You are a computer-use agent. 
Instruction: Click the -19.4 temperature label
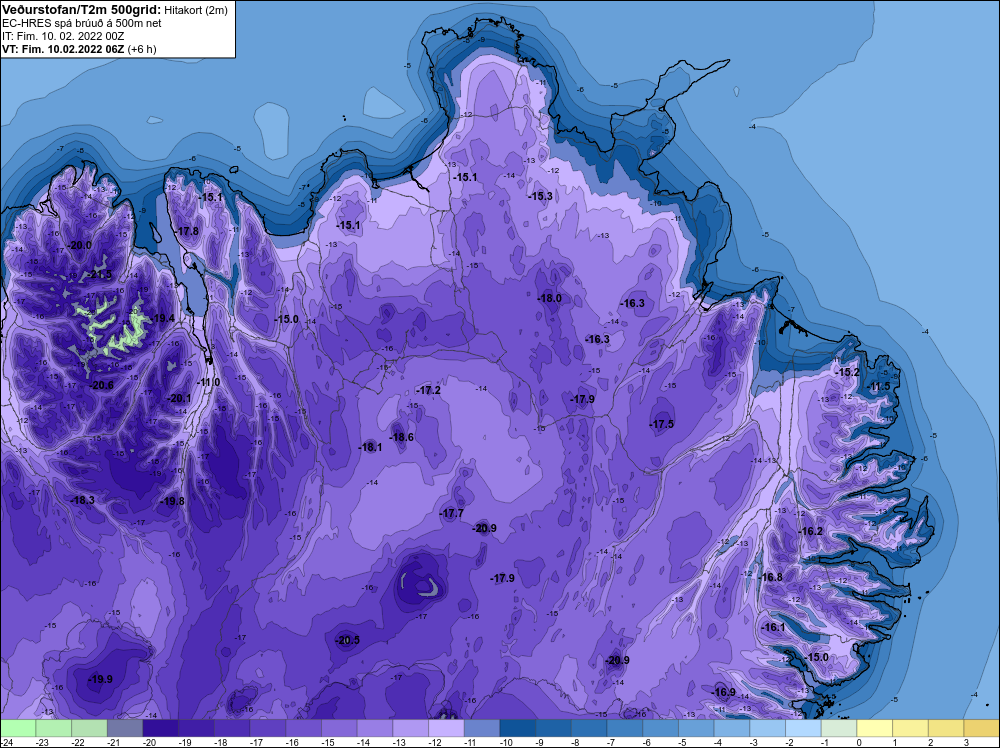163,318
